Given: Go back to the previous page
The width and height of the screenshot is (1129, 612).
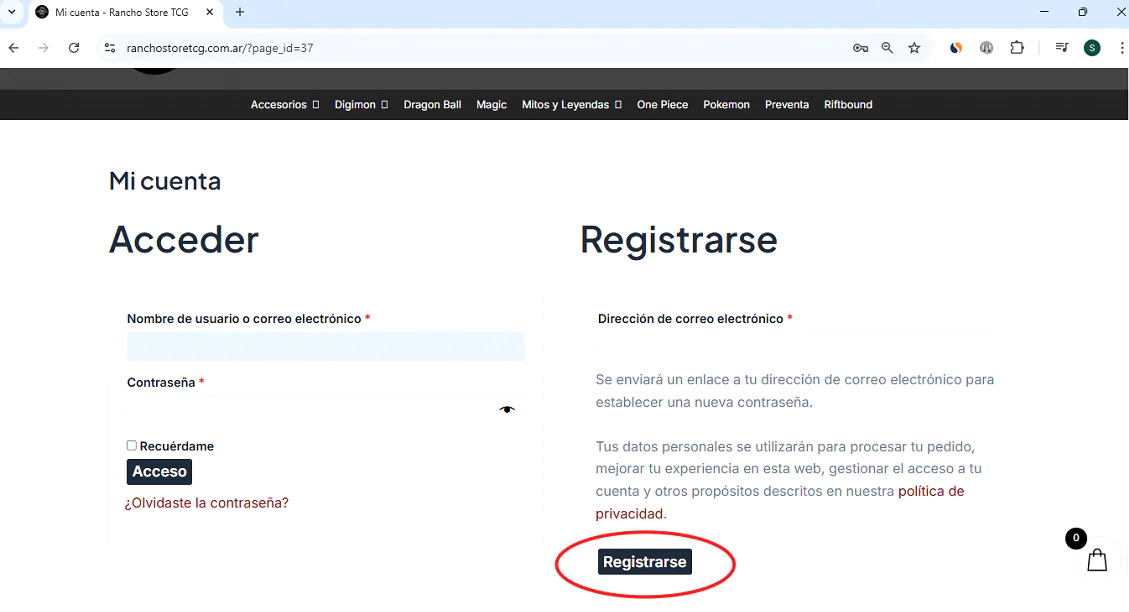Looking at the screenshot, I should [x=14, y=48].
